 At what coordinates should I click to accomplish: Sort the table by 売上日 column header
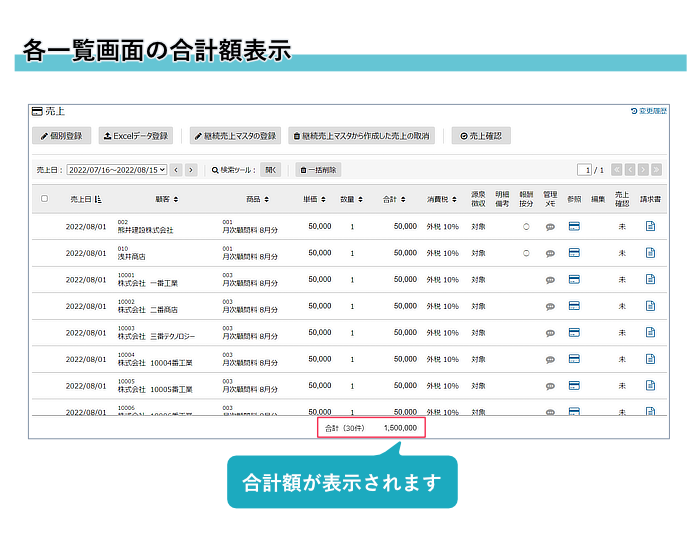pyautogui.click(x=86, y=199)
